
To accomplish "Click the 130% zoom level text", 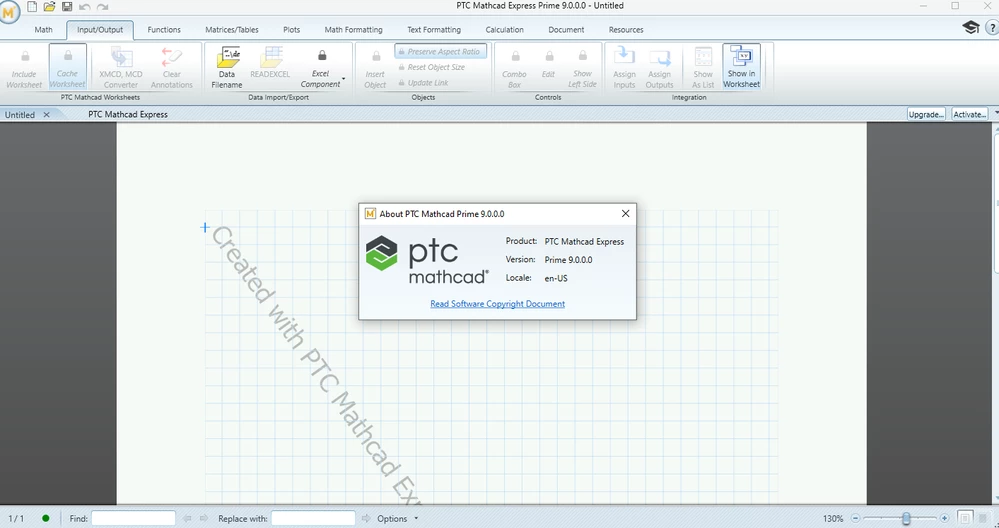I will click(833, 518).
